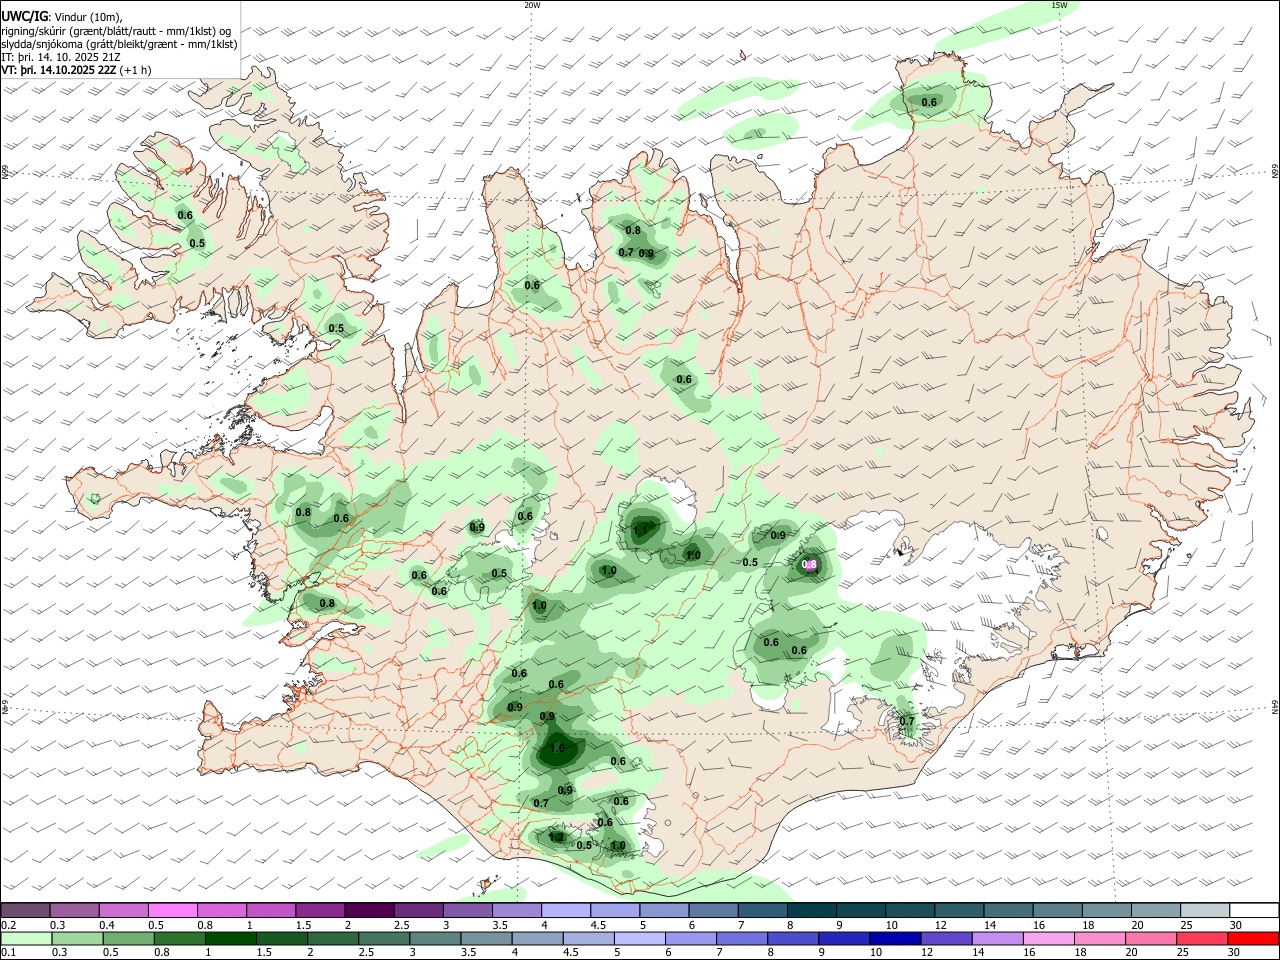This screenshot has height=960, width=1280.
Task: Select the 'VT: þri. 14.10.2025 22Z (+1 h)' line
Action: (x=77, y=70)
